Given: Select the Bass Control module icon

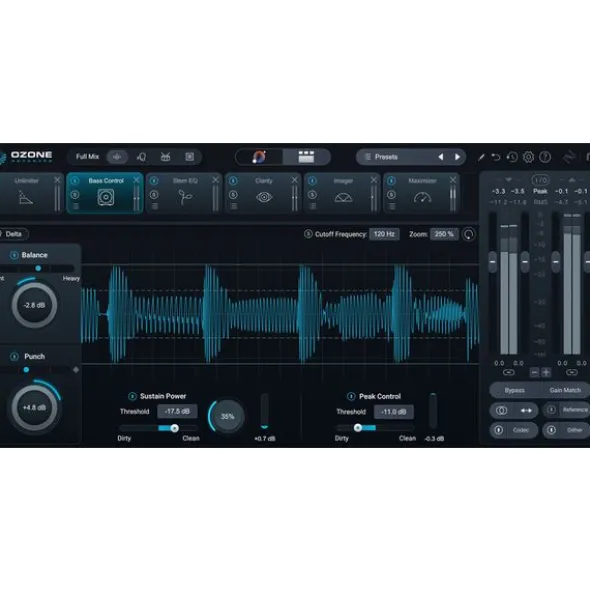Looking at the screenshot, I should (106, 197).
